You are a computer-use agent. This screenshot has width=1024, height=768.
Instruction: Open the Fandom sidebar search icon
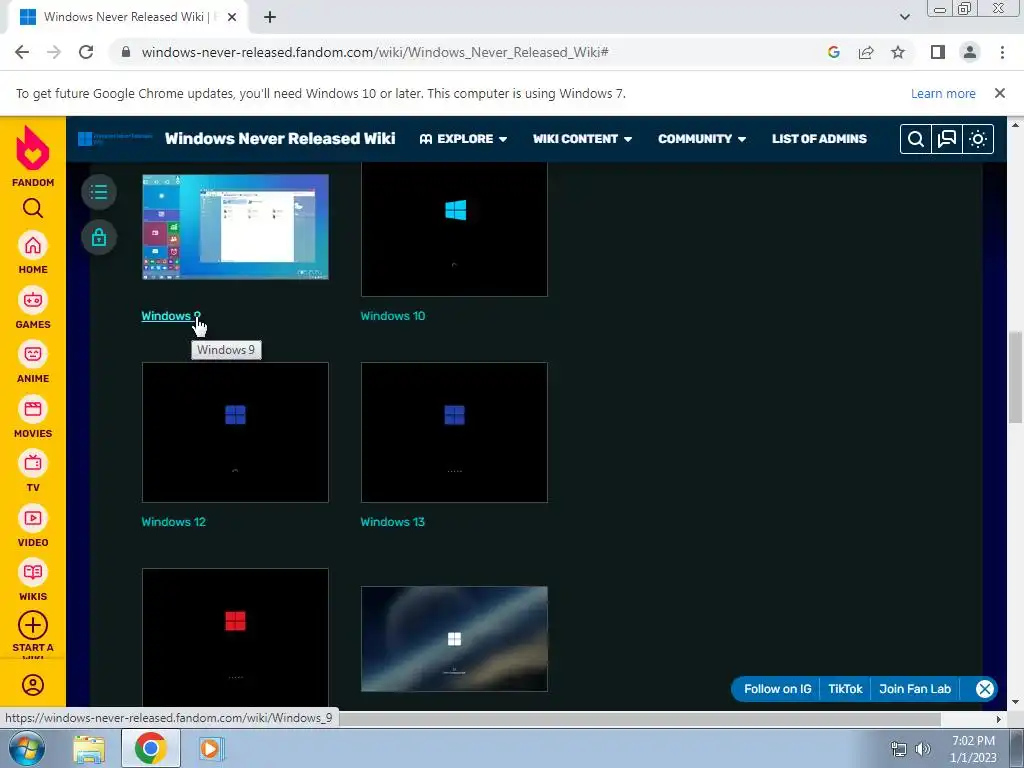(x=33, y=208)
